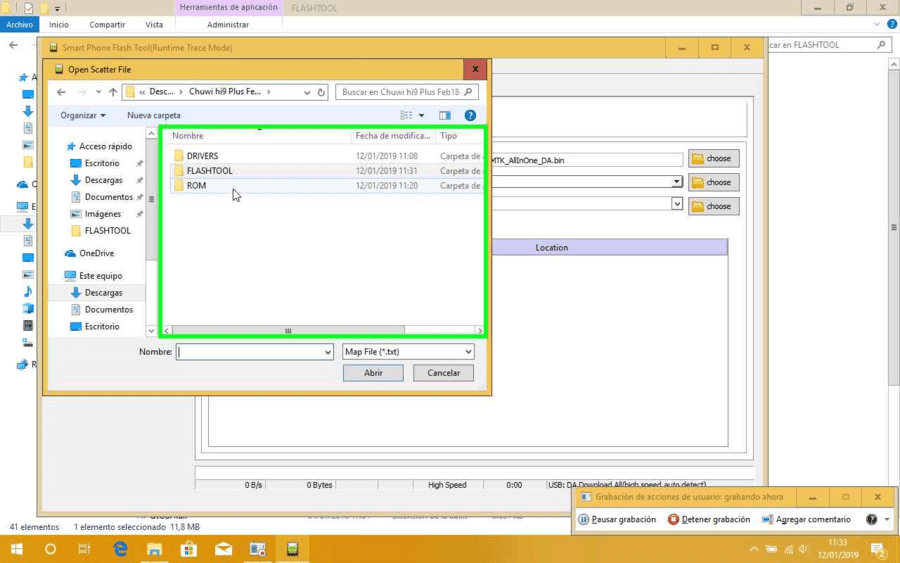Click Pausar grabación in the recorder
900x563 pixels.
[x=617, y=519]
